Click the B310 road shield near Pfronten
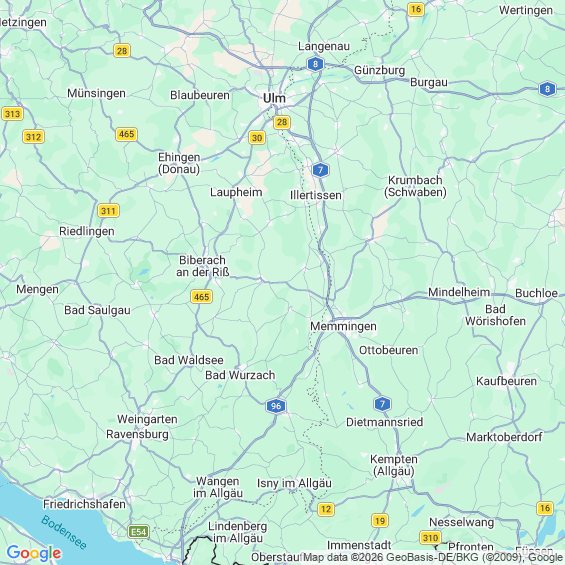Viewport: 565px width, 565px height. point(431,538)
